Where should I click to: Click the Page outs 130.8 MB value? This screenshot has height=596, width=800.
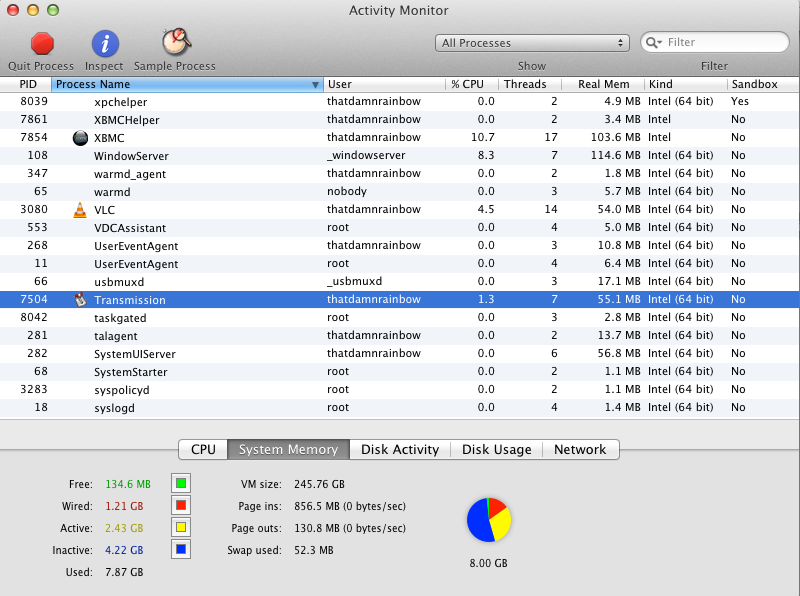350,528
